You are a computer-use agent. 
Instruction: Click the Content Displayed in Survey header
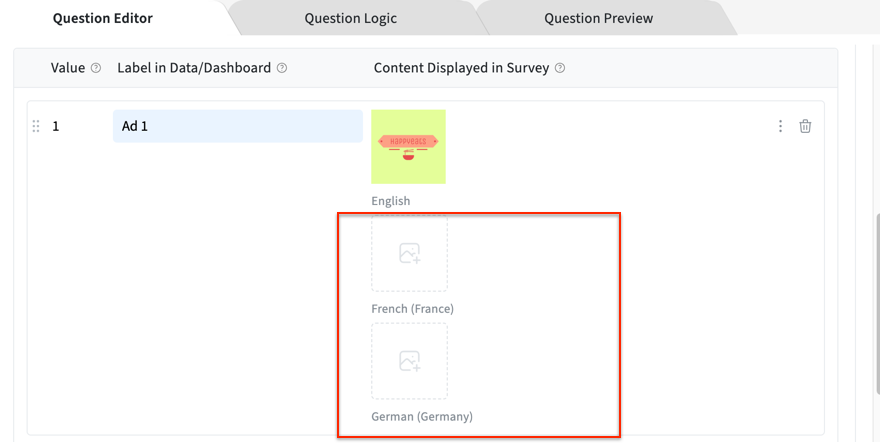[x=461, y=68]
